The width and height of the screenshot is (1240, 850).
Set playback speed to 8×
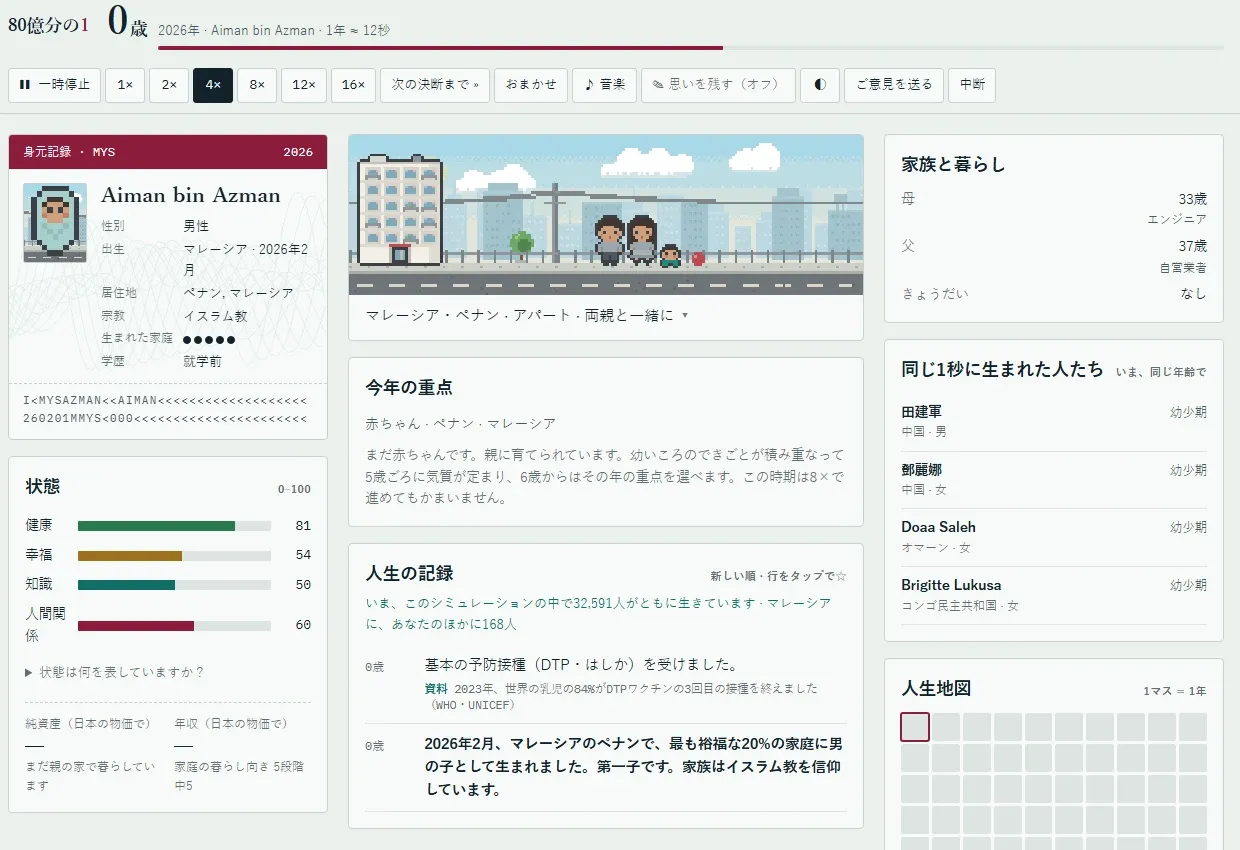257,85
